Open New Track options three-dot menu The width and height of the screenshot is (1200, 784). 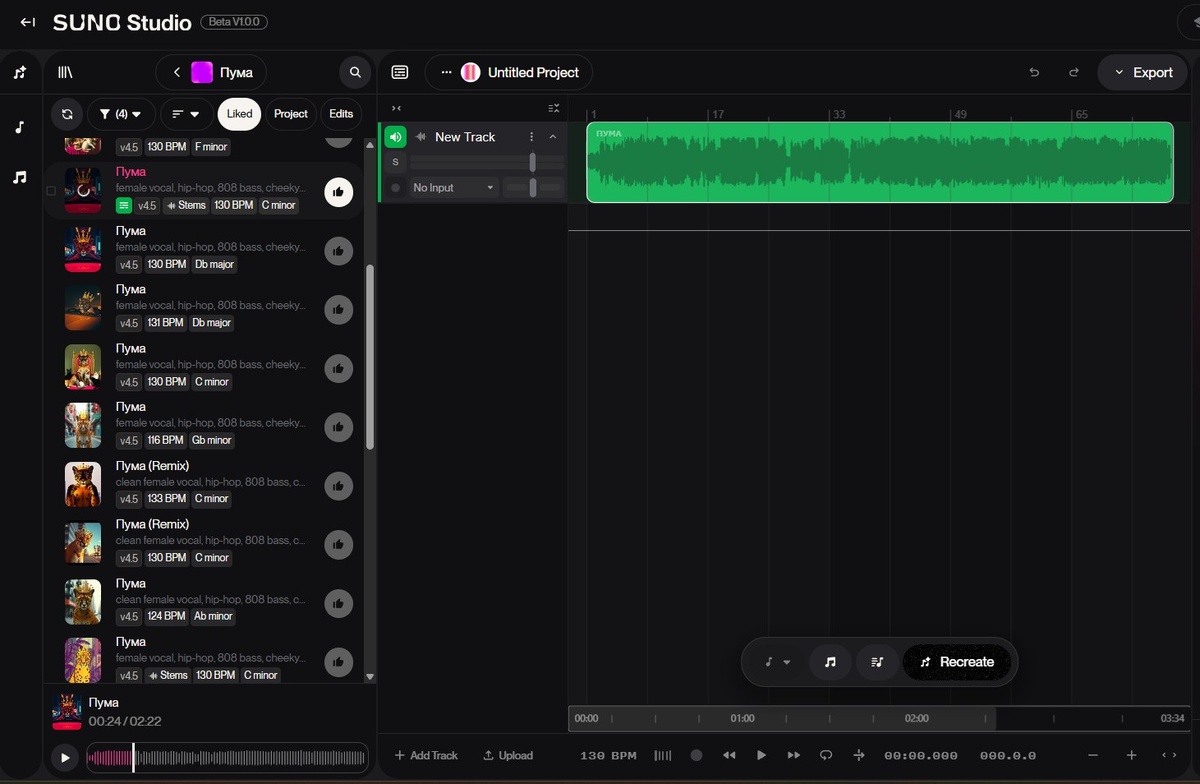531,137
